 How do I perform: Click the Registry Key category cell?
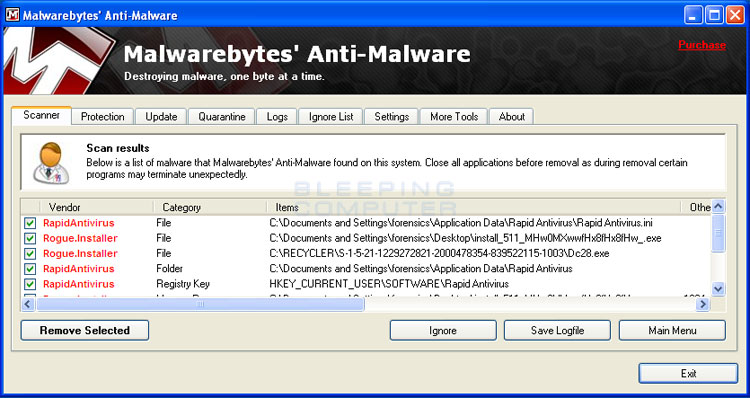[183, 284]
